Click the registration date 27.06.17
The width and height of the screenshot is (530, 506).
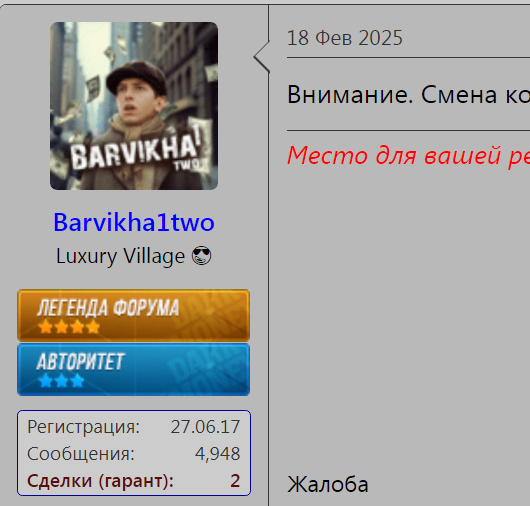[205, 427]
